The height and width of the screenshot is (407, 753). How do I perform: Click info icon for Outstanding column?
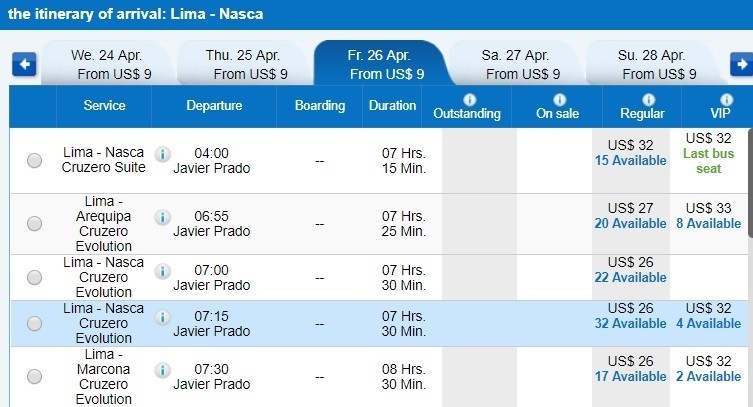(467, 99)
